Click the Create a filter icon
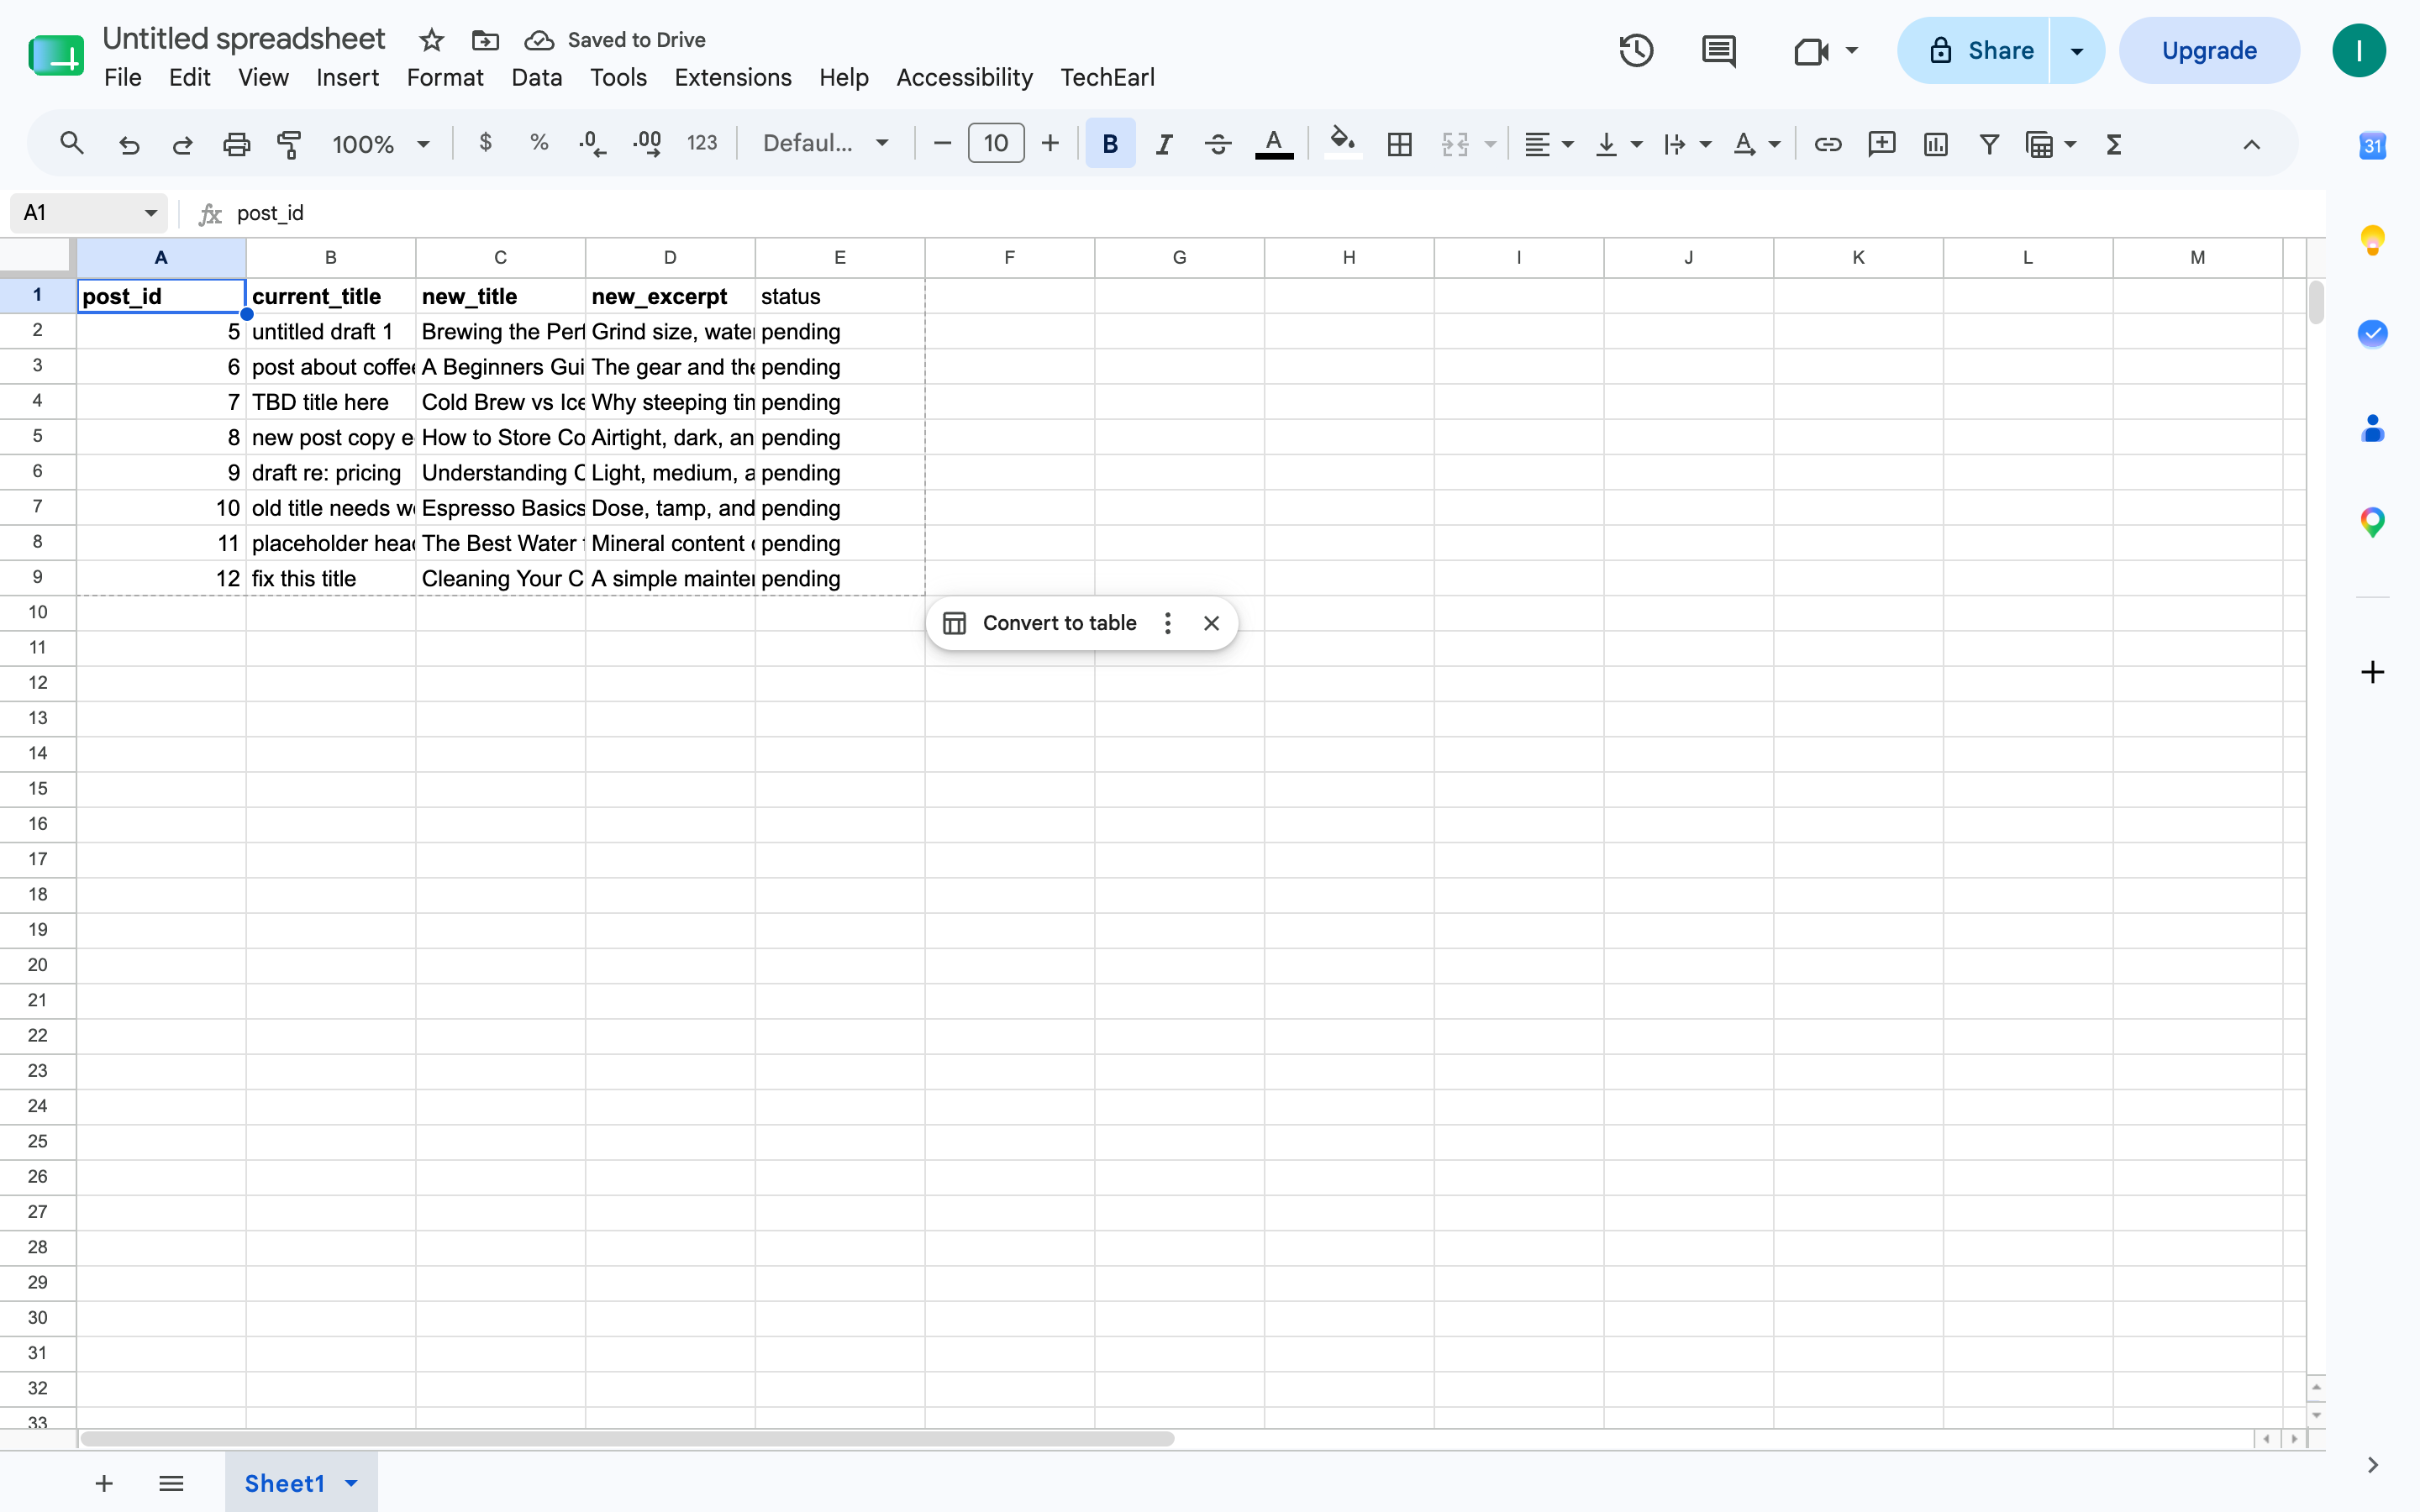Screen dimensions: 2420x1512 click(x=1989, y=144)
